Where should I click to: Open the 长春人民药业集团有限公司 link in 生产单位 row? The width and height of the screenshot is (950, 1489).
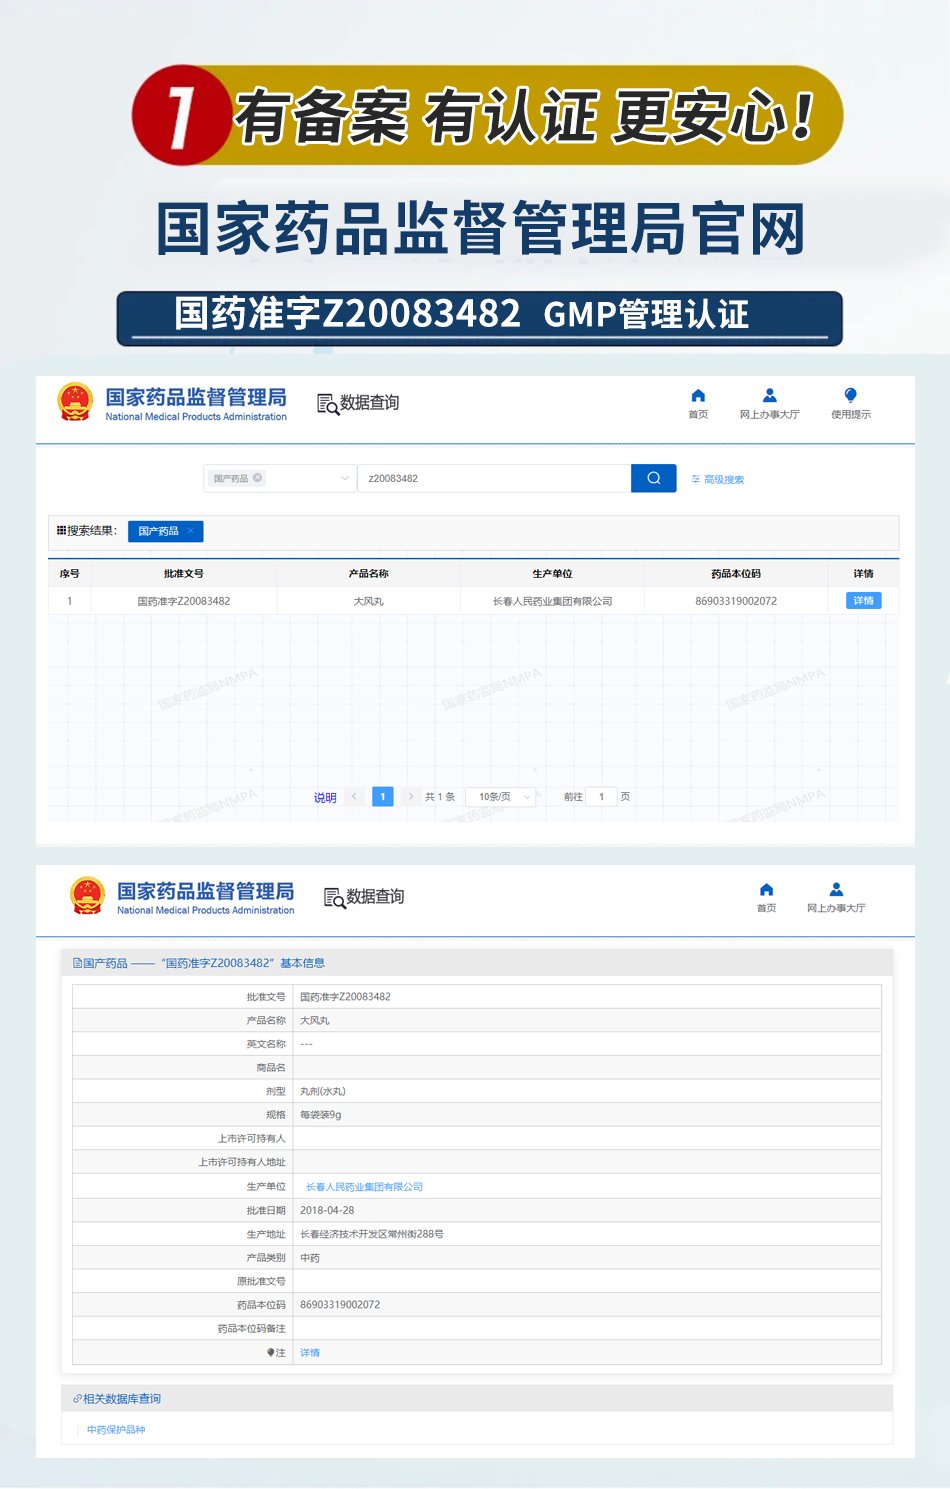364,1187
